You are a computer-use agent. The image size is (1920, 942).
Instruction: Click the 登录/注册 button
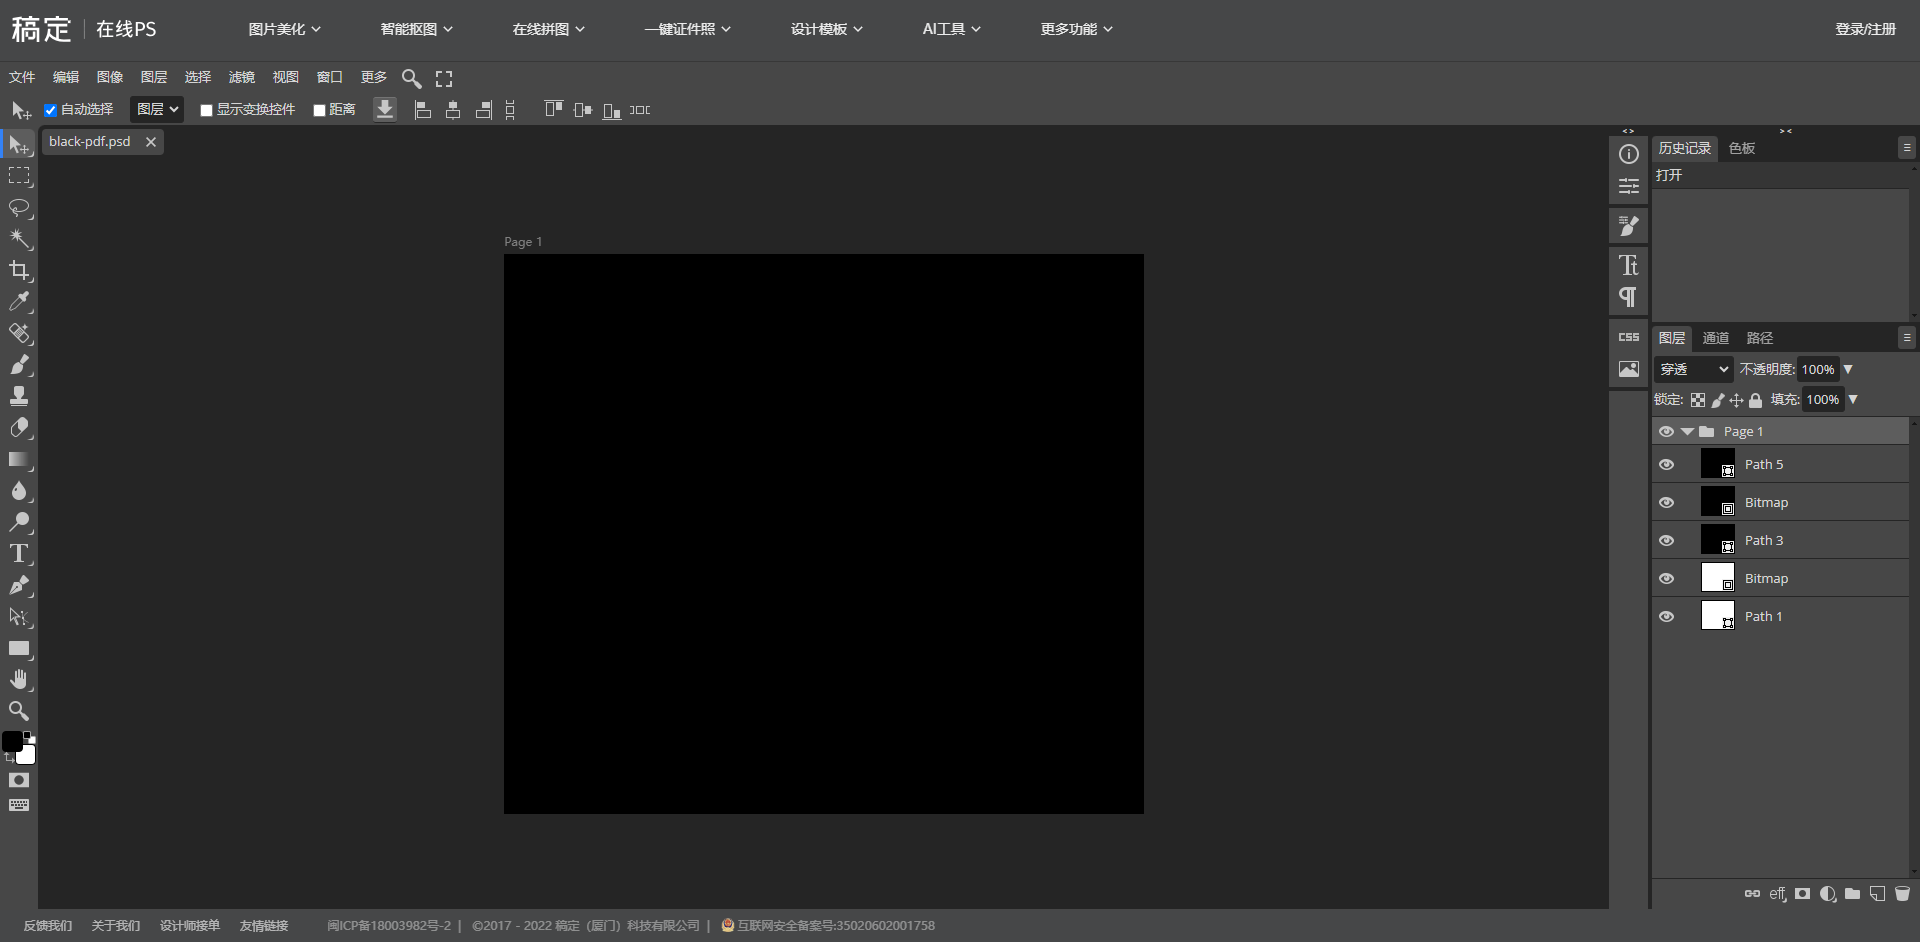pos(1865,29)
